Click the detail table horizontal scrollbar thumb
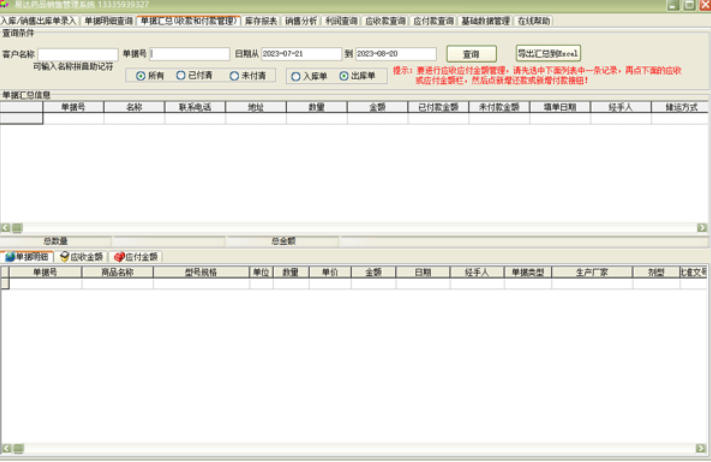The height and width of the screenshot is (462, 711). 18,448
